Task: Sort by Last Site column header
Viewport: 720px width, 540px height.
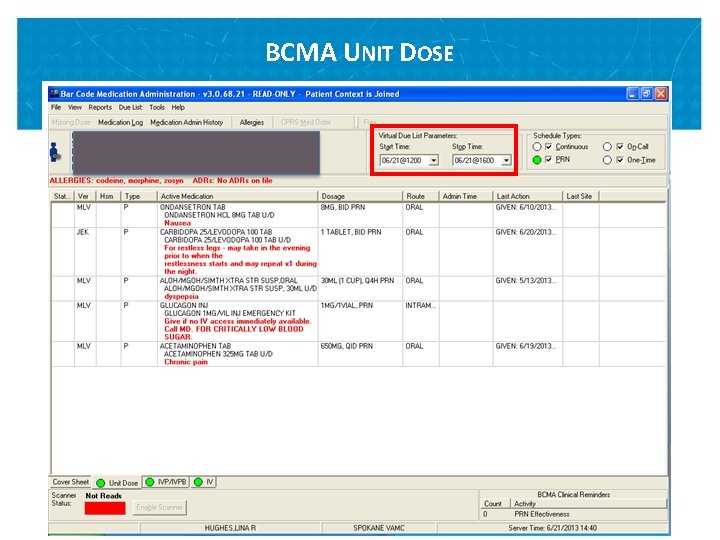Action: click(x=581, y=196)
